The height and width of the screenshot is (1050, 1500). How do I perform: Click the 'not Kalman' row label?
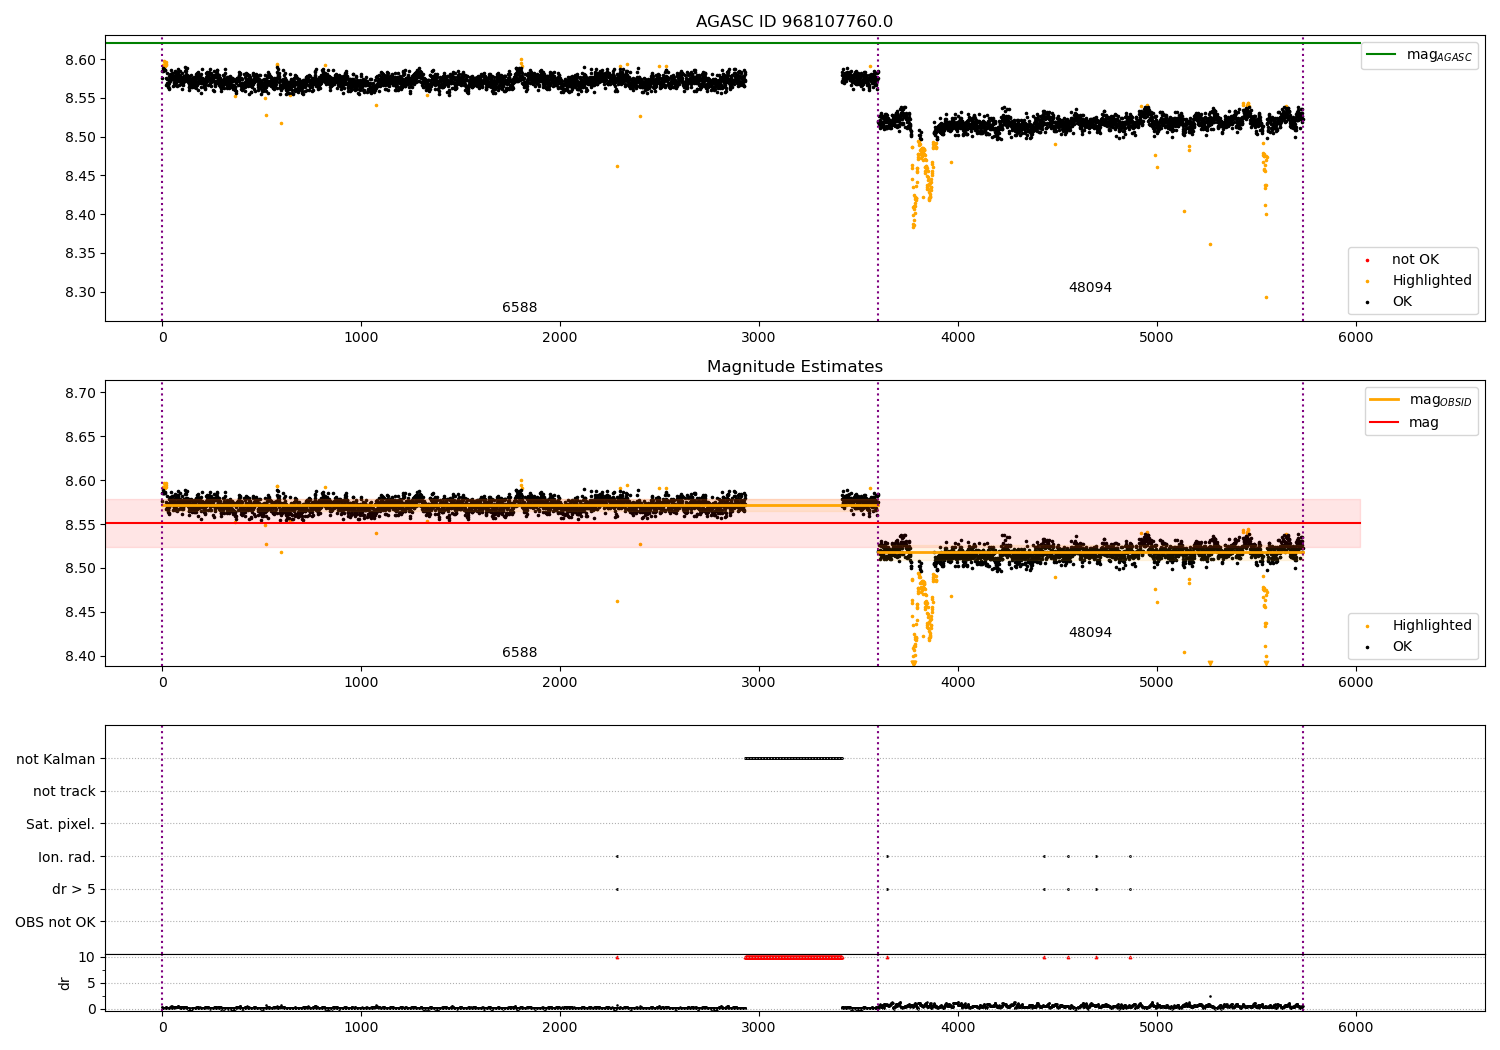pos(56,759)
